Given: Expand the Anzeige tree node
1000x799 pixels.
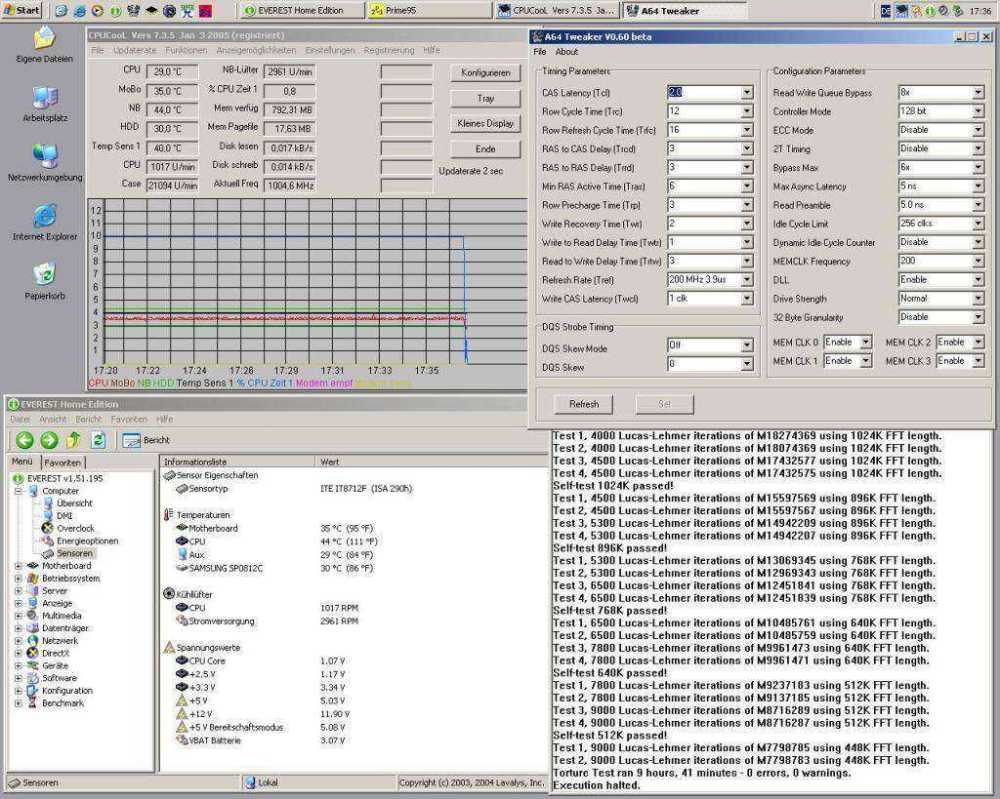Looking at the screenshot, I should [x=18, y=603].
